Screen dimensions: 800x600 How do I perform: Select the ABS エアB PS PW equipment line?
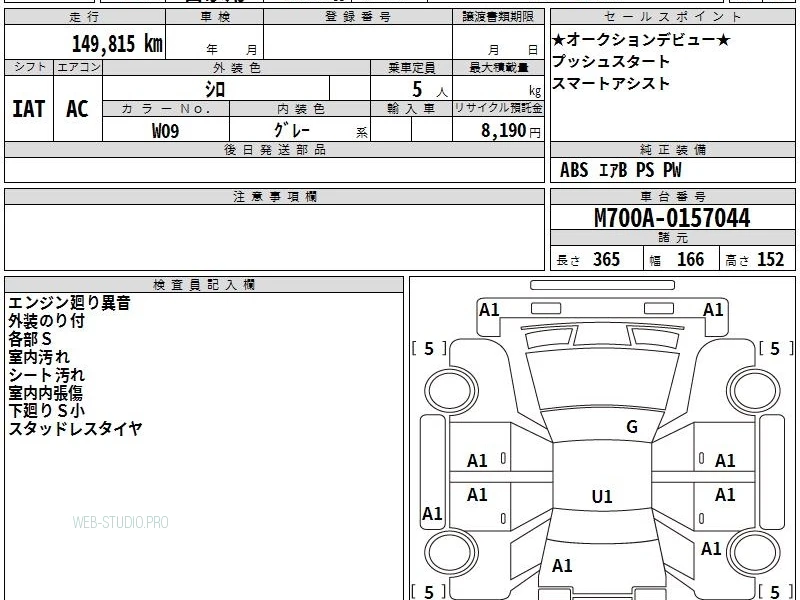click(620, 170)
